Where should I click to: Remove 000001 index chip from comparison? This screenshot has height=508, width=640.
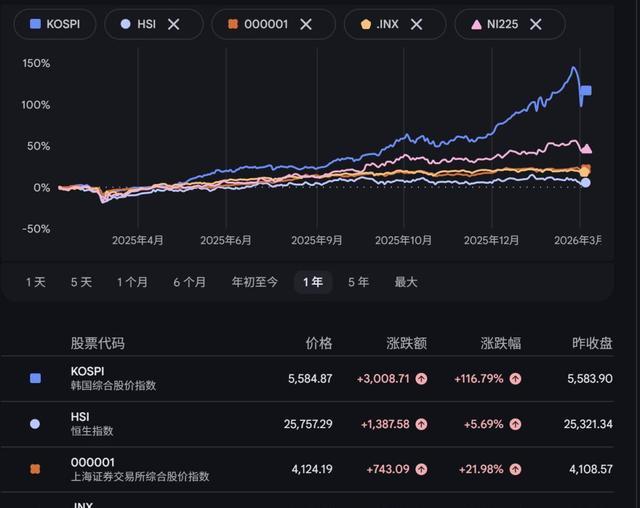point(306,24)
